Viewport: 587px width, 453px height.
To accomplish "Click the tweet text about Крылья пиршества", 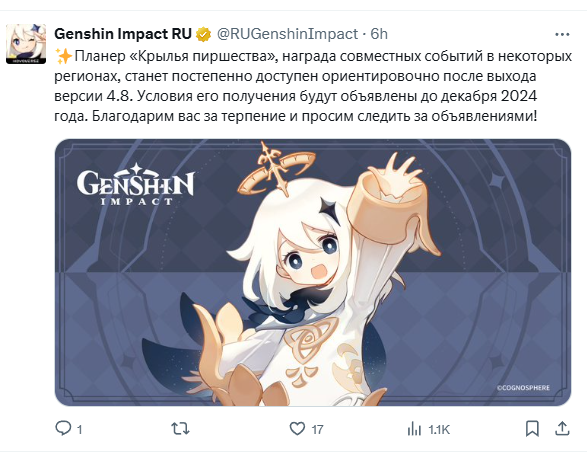I will click(x=313, y=86).
